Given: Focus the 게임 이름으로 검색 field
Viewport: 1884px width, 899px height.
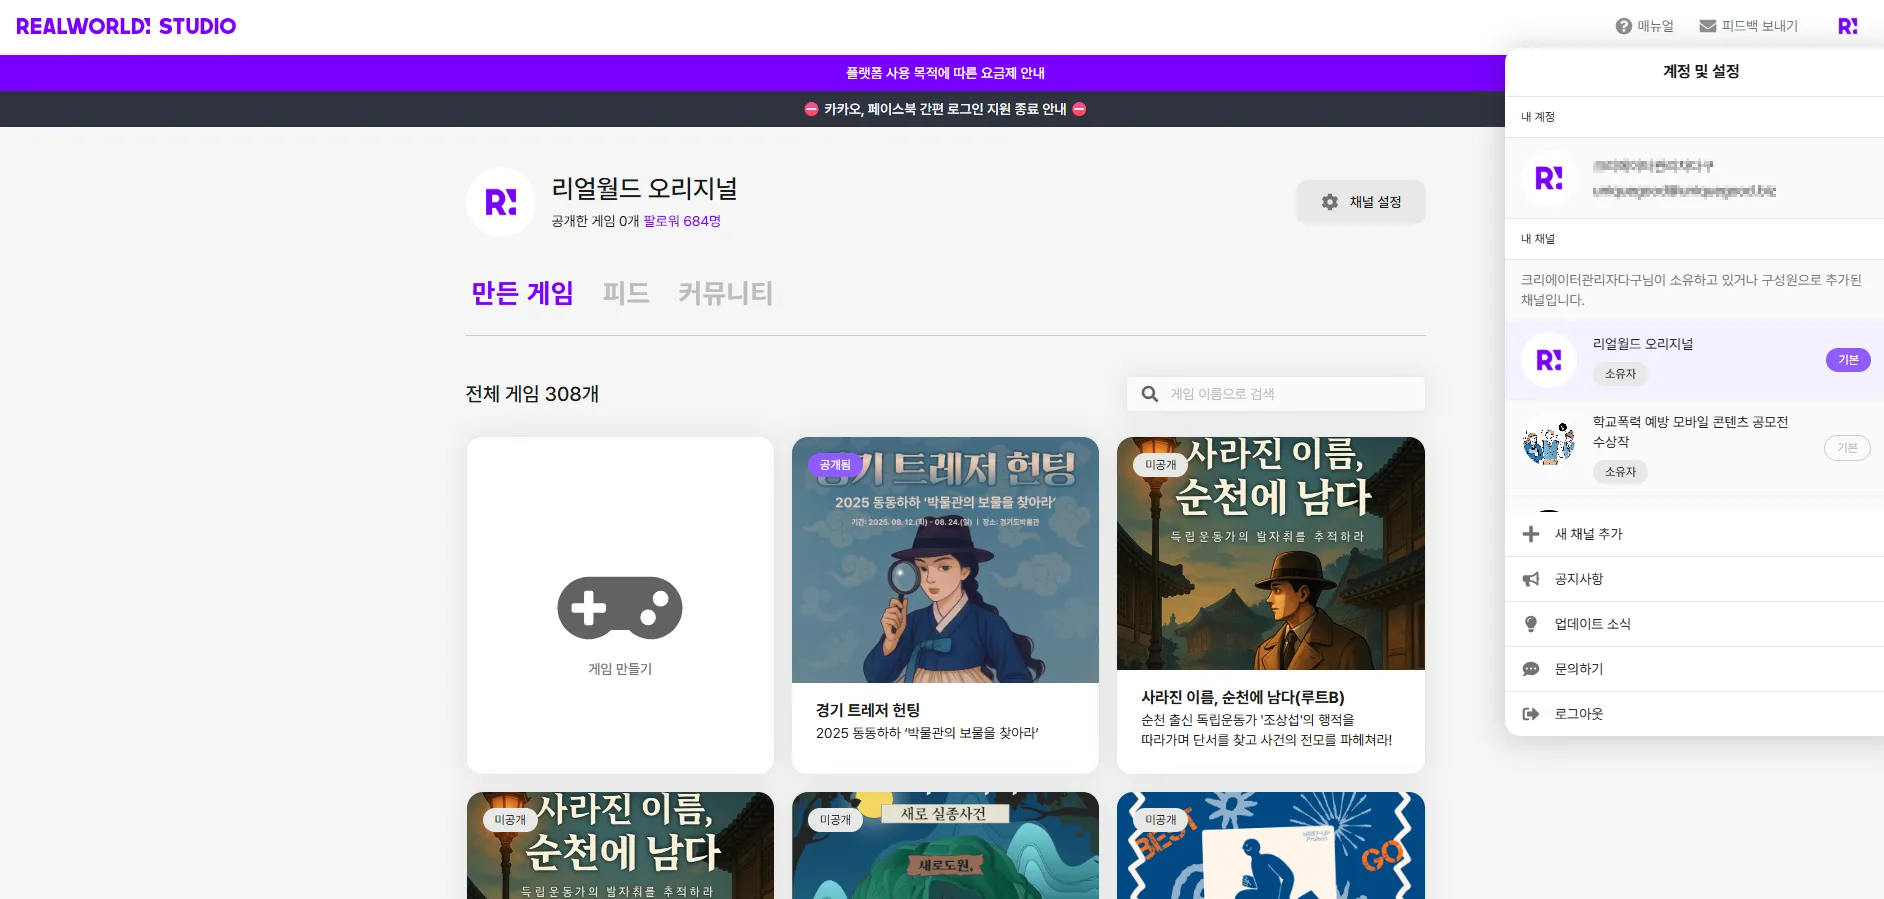Looking at the screenshot, I should pos(1276,394).
